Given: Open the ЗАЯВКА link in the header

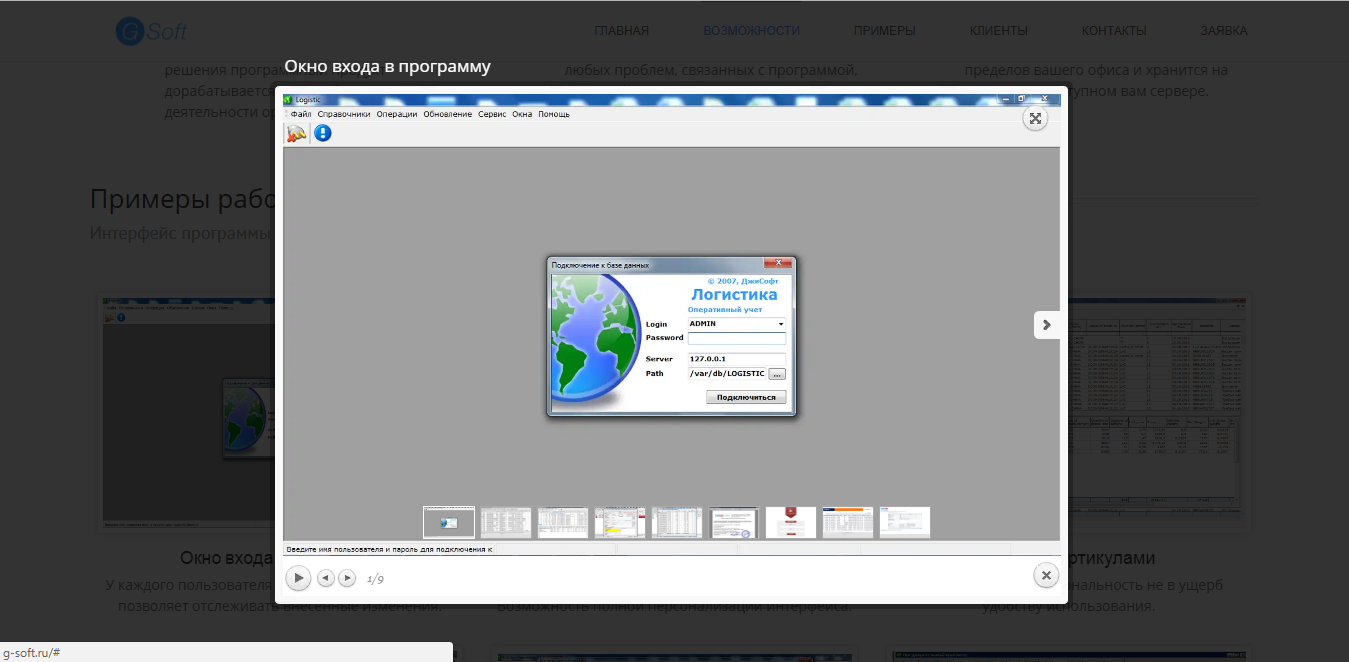Looking at the screenshot, I should click(x=1223, y=31).
